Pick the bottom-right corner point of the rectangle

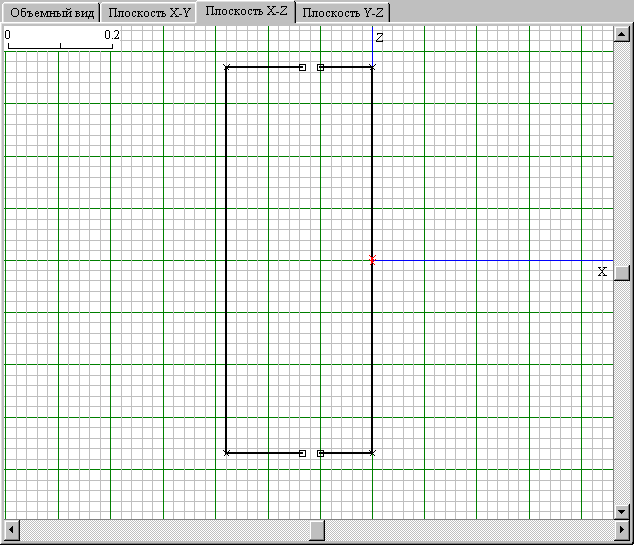click(x=372, y=453)
